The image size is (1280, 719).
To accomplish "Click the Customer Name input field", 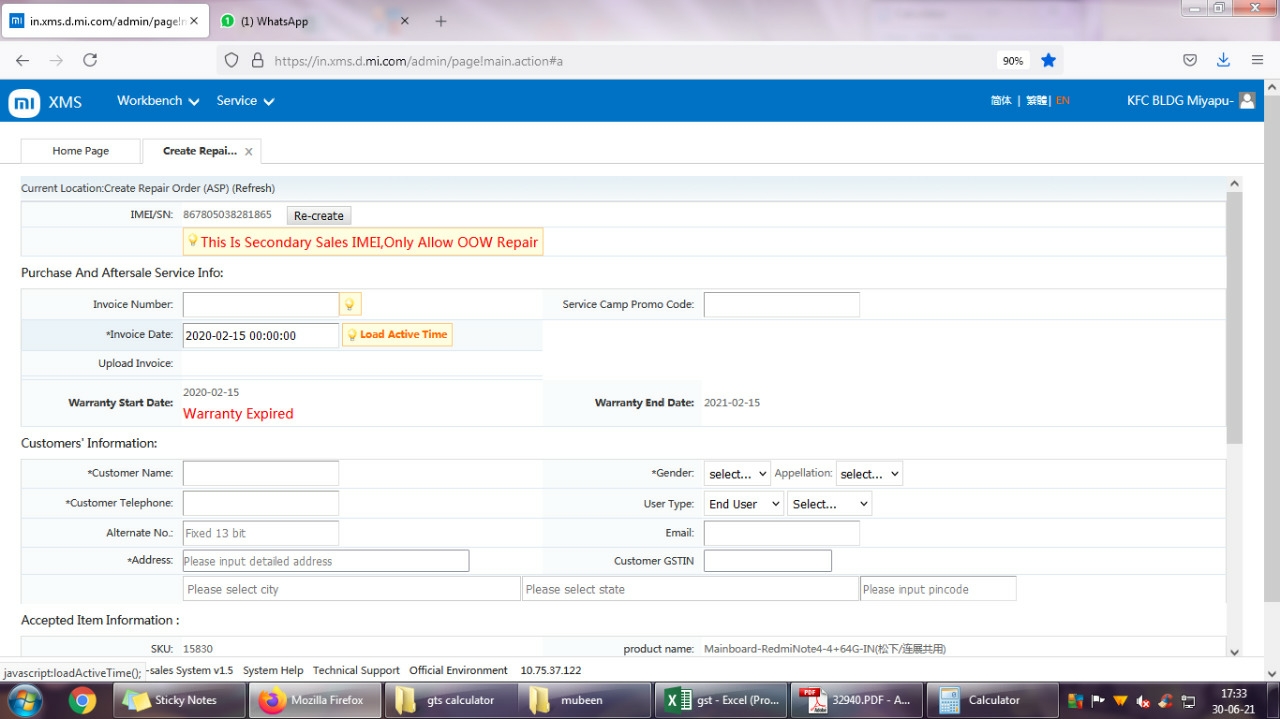I will [x=260, y=473].
